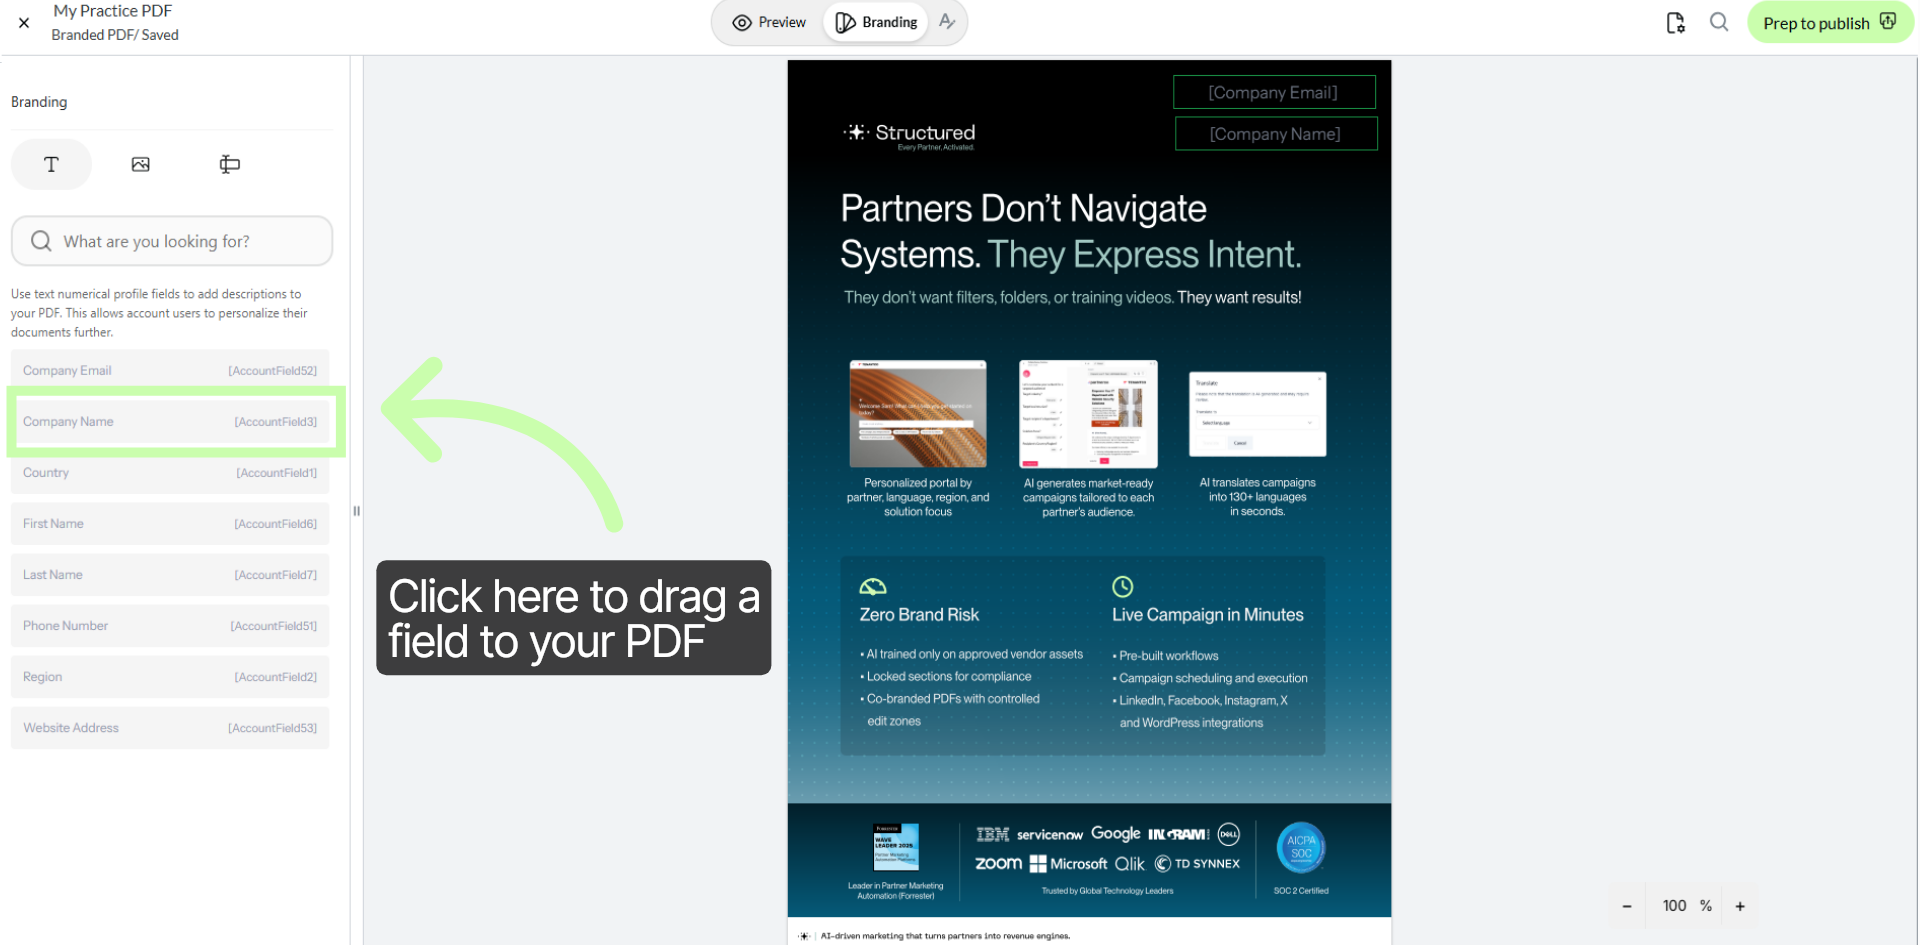Select the [Company Name] placeholder on PDF
1920x945 pixels.
point(1276,134)
